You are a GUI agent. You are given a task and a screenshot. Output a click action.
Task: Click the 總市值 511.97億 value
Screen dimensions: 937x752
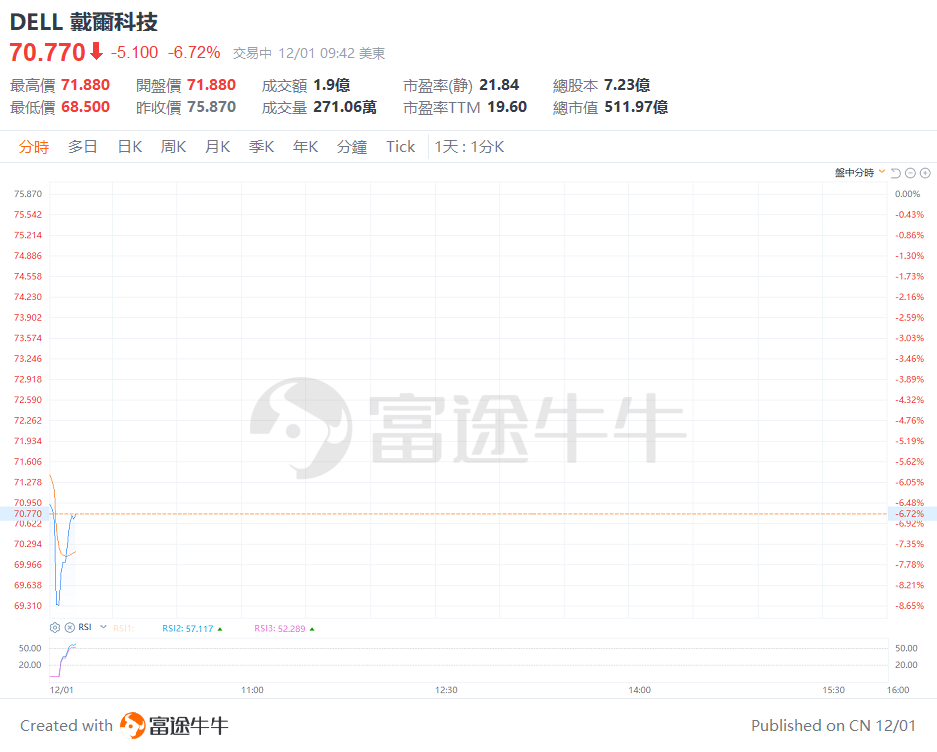(636, 107)
